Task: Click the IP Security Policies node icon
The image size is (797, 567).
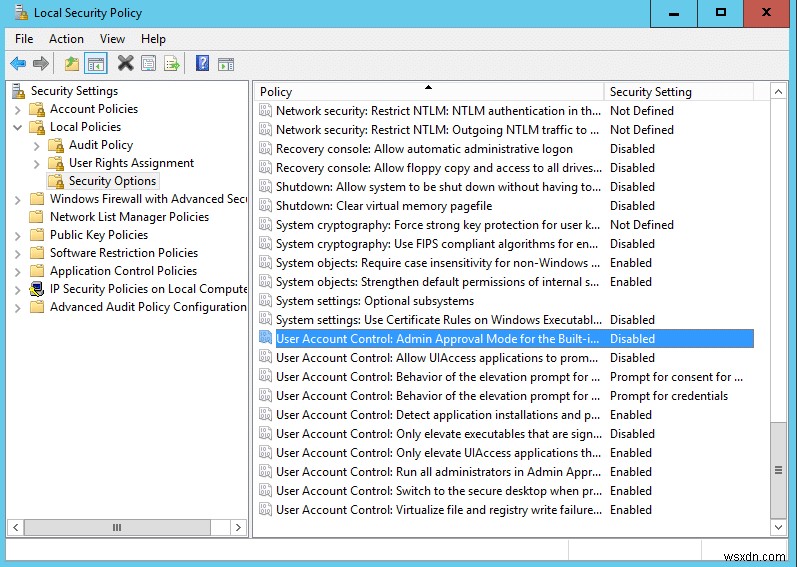Action: pyautogui.click(x=37, y=289)
